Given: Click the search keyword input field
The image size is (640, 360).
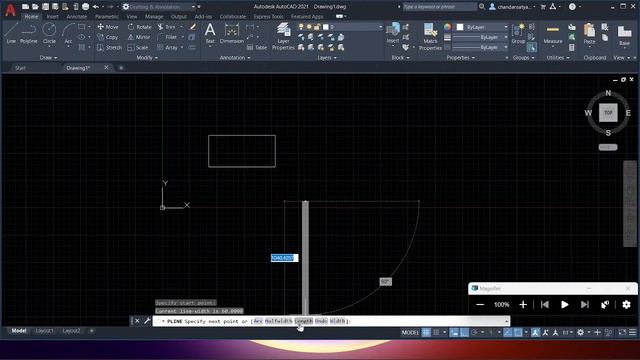Looking at the screenshot, I should click(x=439, y=7).
